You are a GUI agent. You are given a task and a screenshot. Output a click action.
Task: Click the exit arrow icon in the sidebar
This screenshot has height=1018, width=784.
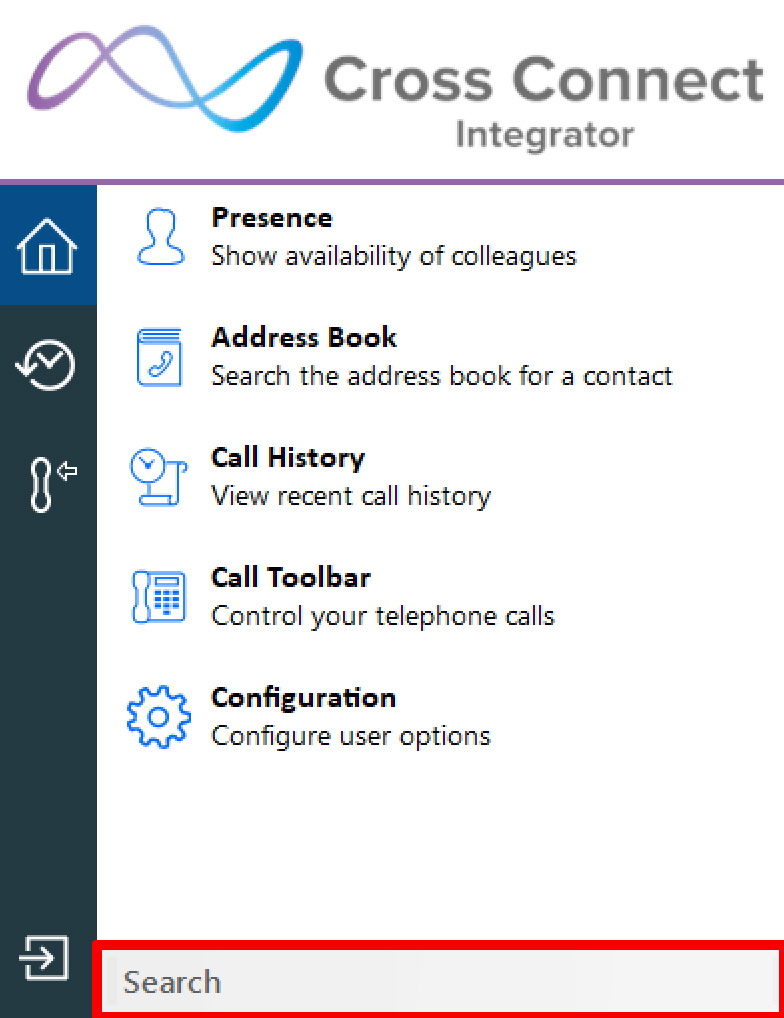point(44,958)
